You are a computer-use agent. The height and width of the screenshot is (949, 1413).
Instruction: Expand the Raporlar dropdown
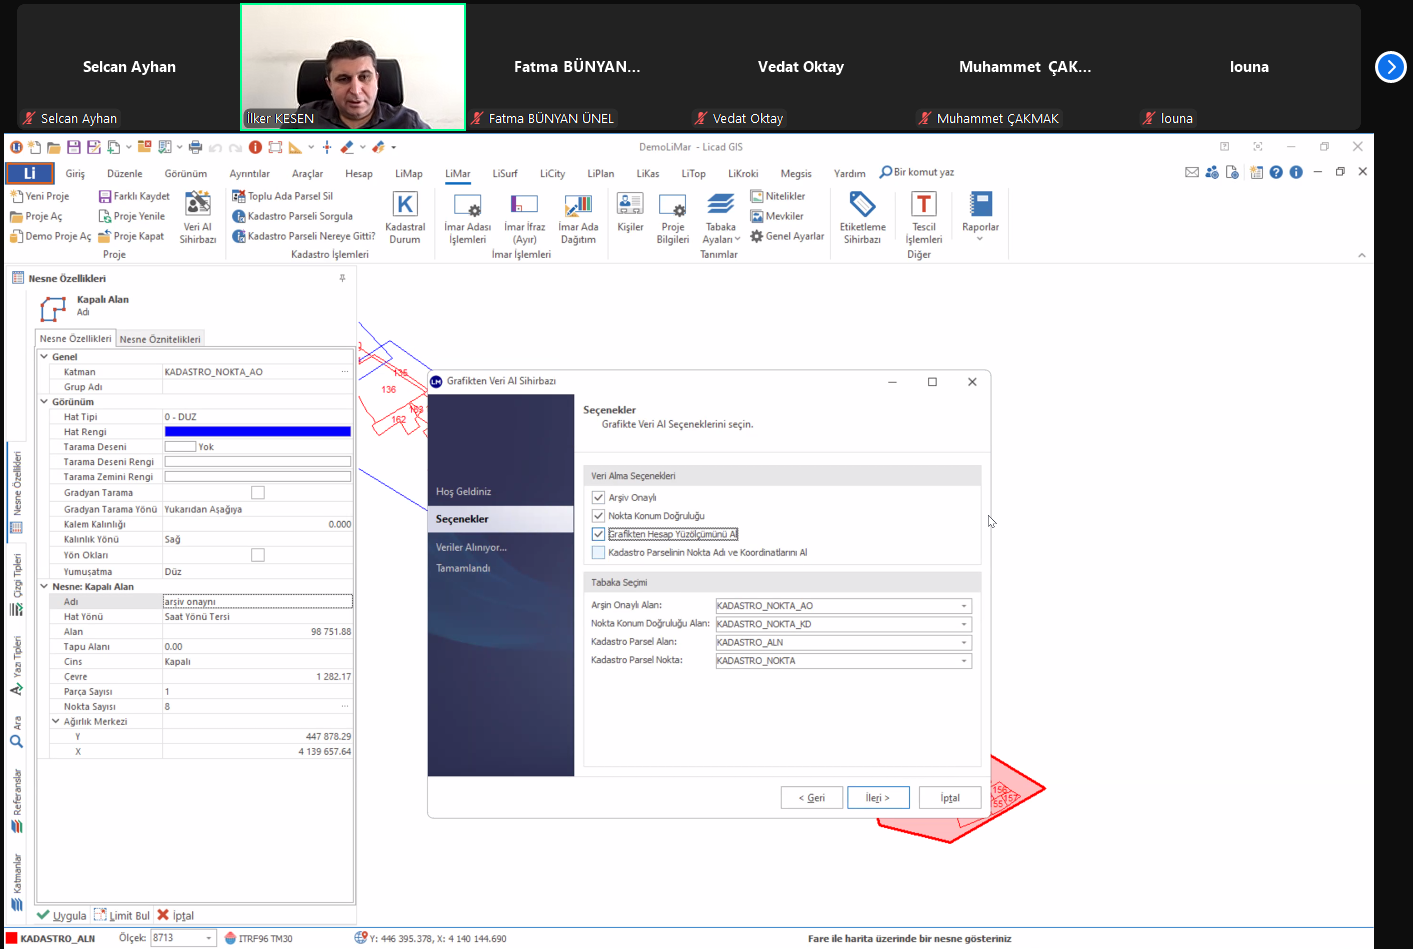coord(980,216)
